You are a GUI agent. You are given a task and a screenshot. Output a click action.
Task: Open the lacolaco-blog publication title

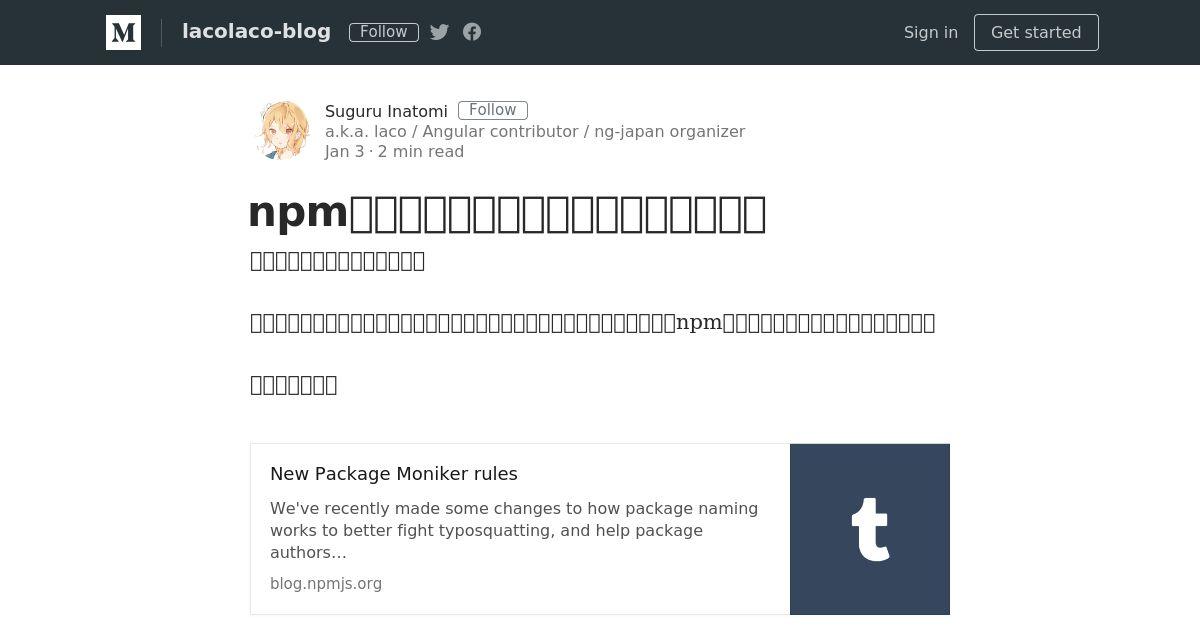[x=256, y=31]
